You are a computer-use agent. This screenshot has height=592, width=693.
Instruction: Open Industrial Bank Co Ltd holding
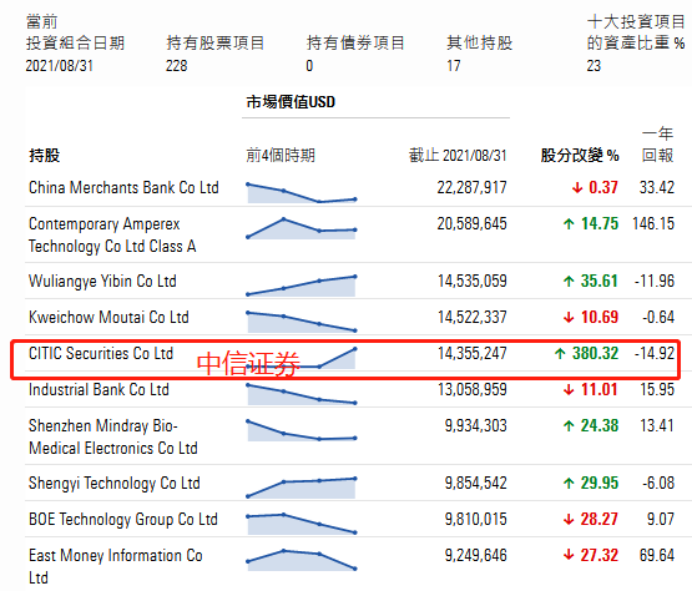[99, 390]
